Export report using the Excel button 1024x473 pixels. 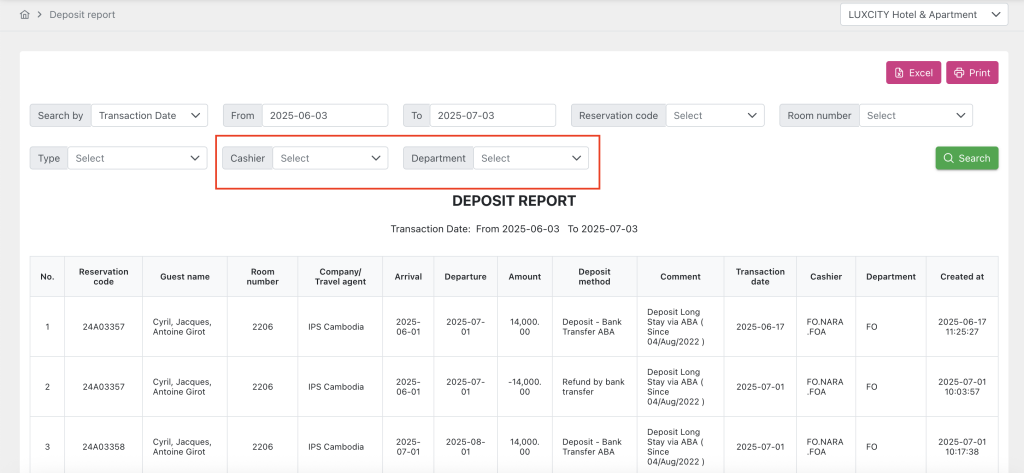[912, 73]
